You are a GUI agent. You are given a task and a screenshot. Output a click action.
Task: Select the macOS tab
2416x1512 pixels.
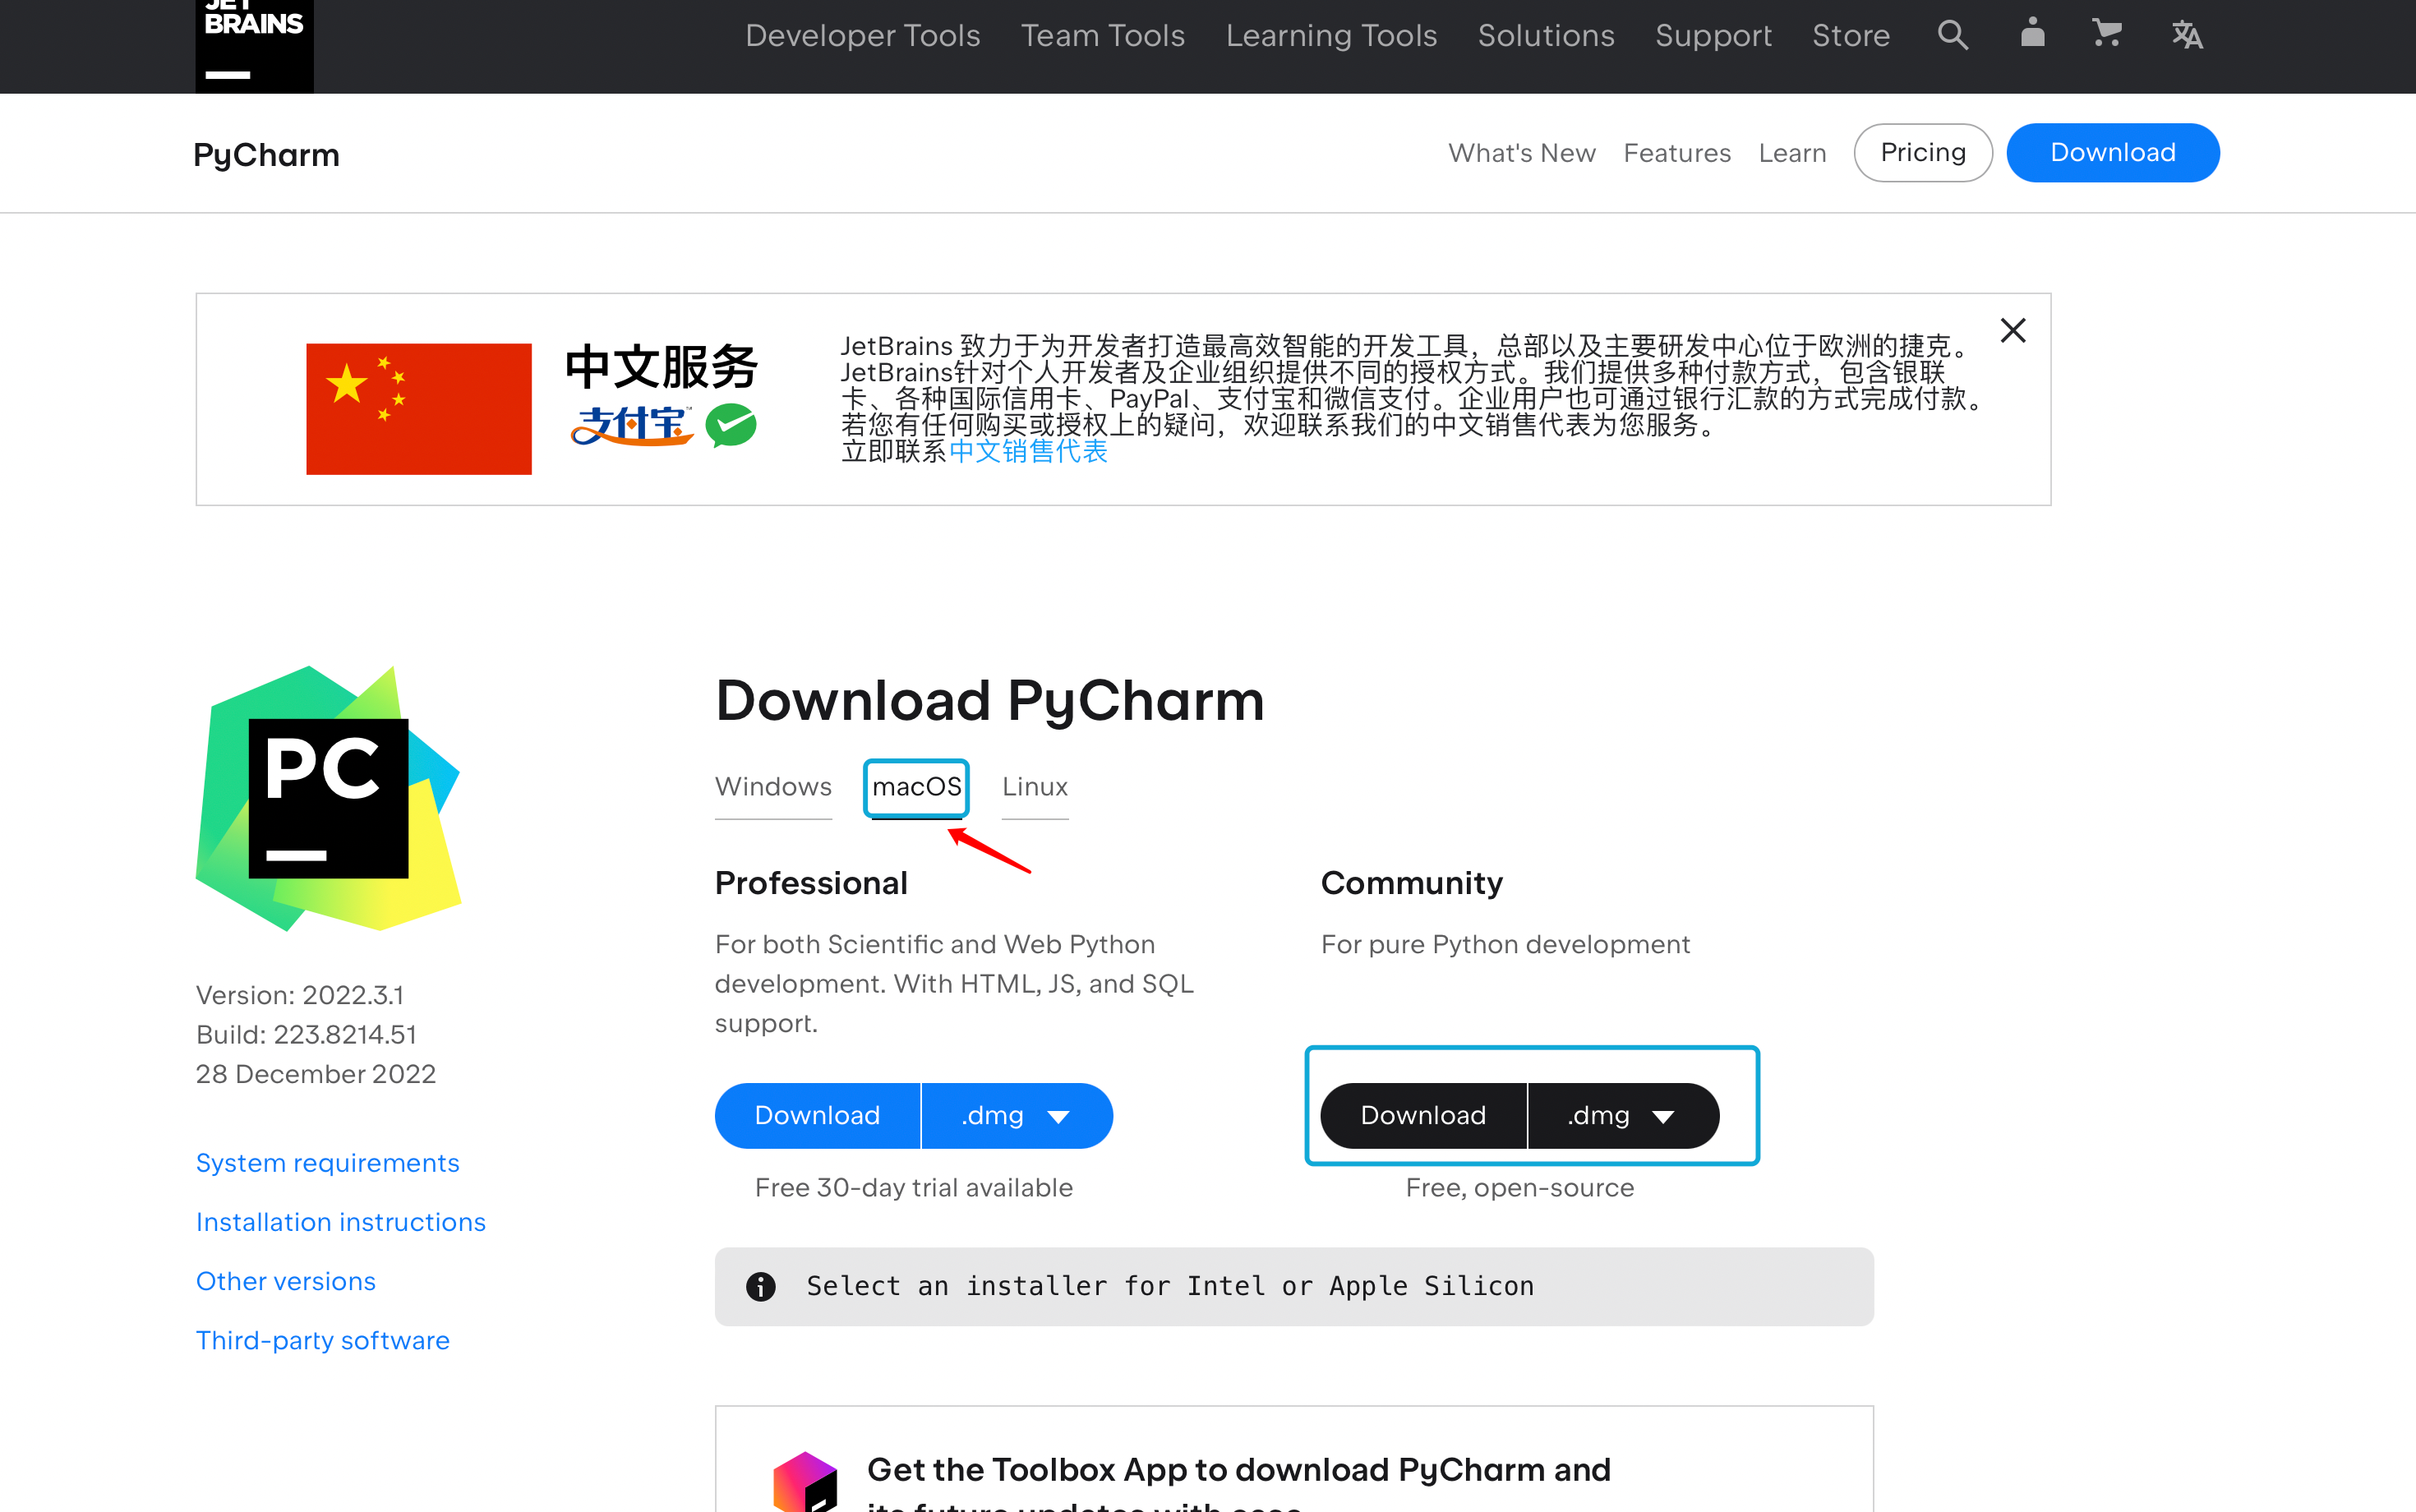point(916,787)
